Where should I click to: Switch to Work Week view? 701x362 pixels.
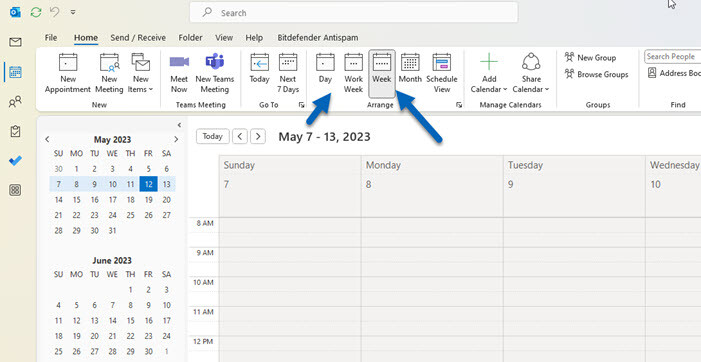(x=353, y=73)
